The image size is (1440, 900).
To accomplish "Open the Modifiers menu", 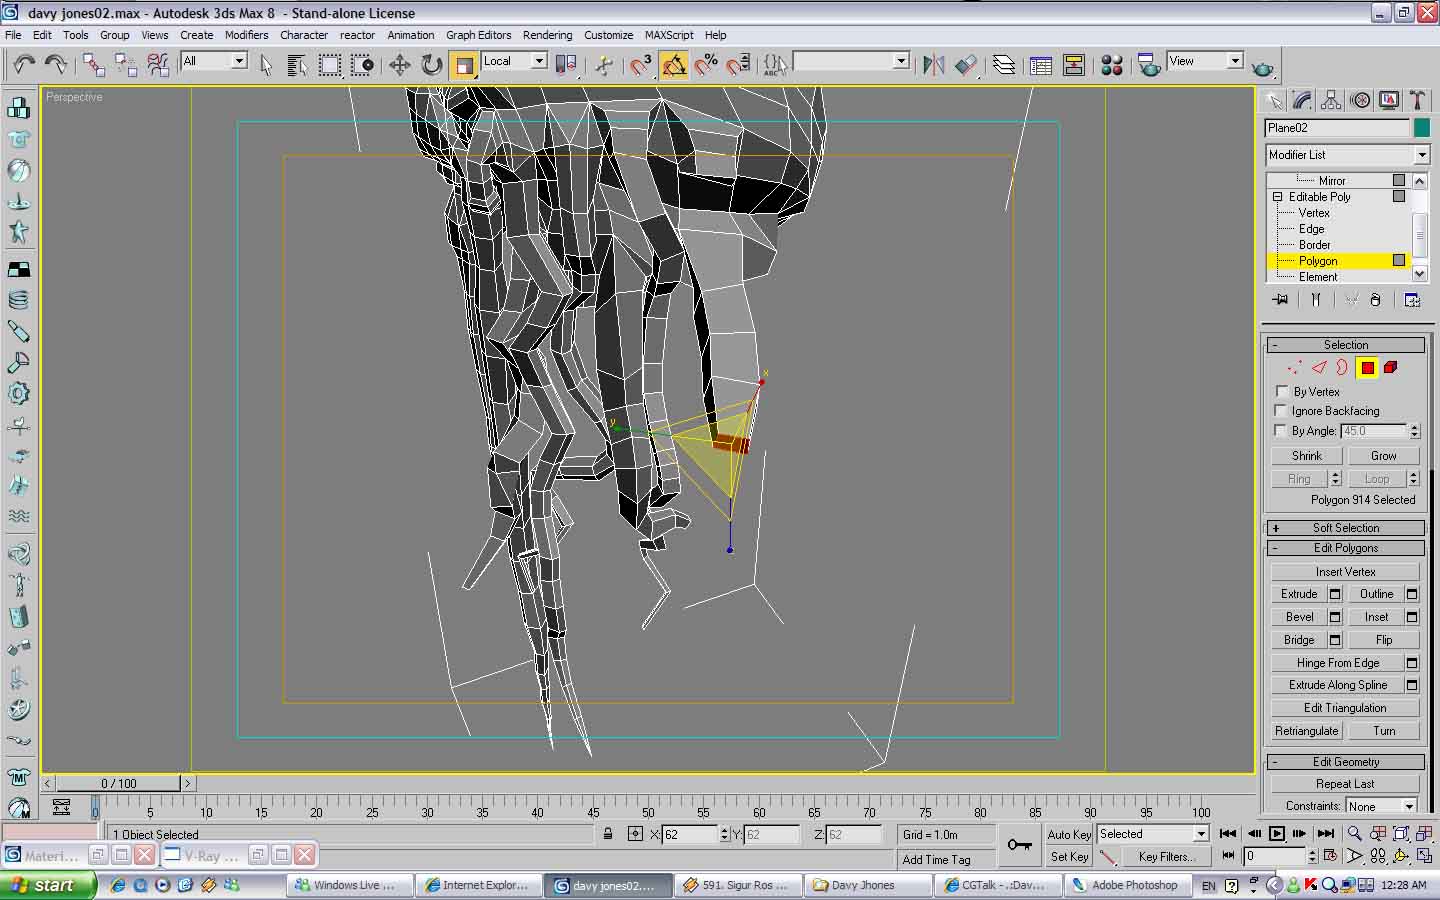I will click(x=246, y=35).
